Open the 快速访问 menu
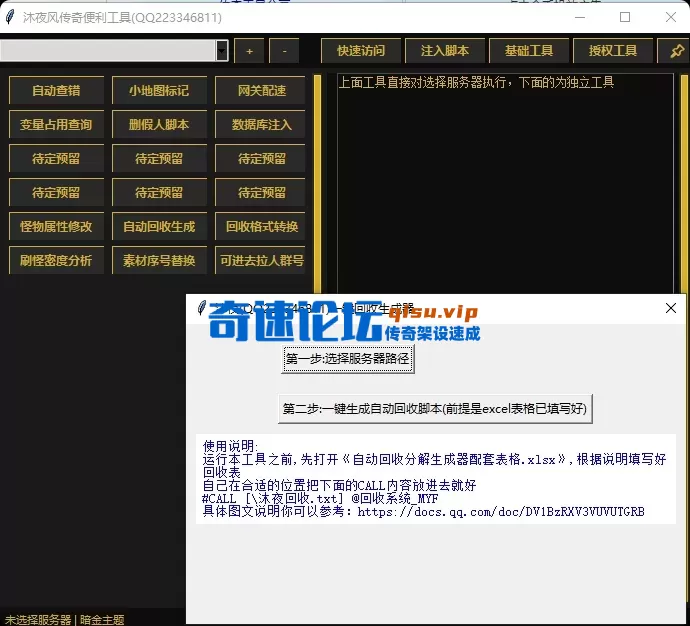 pyautogui.click(x=361, y=51)
